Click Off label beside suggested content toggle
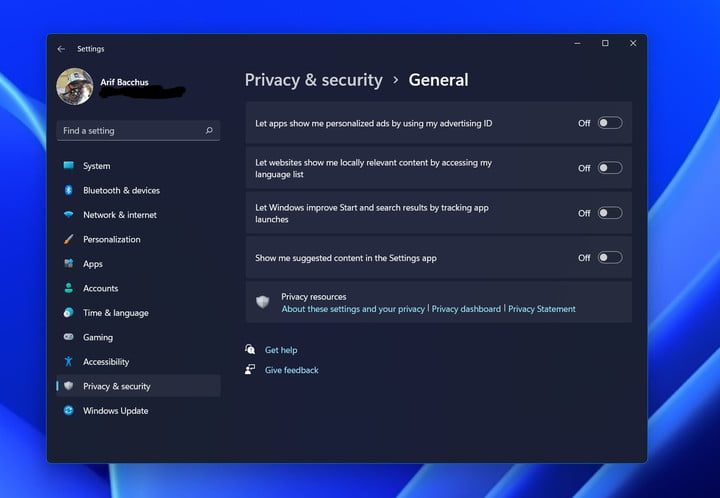The width and height of the screenshot is (720, 498). pyautogui.click(x=584, y=258)
